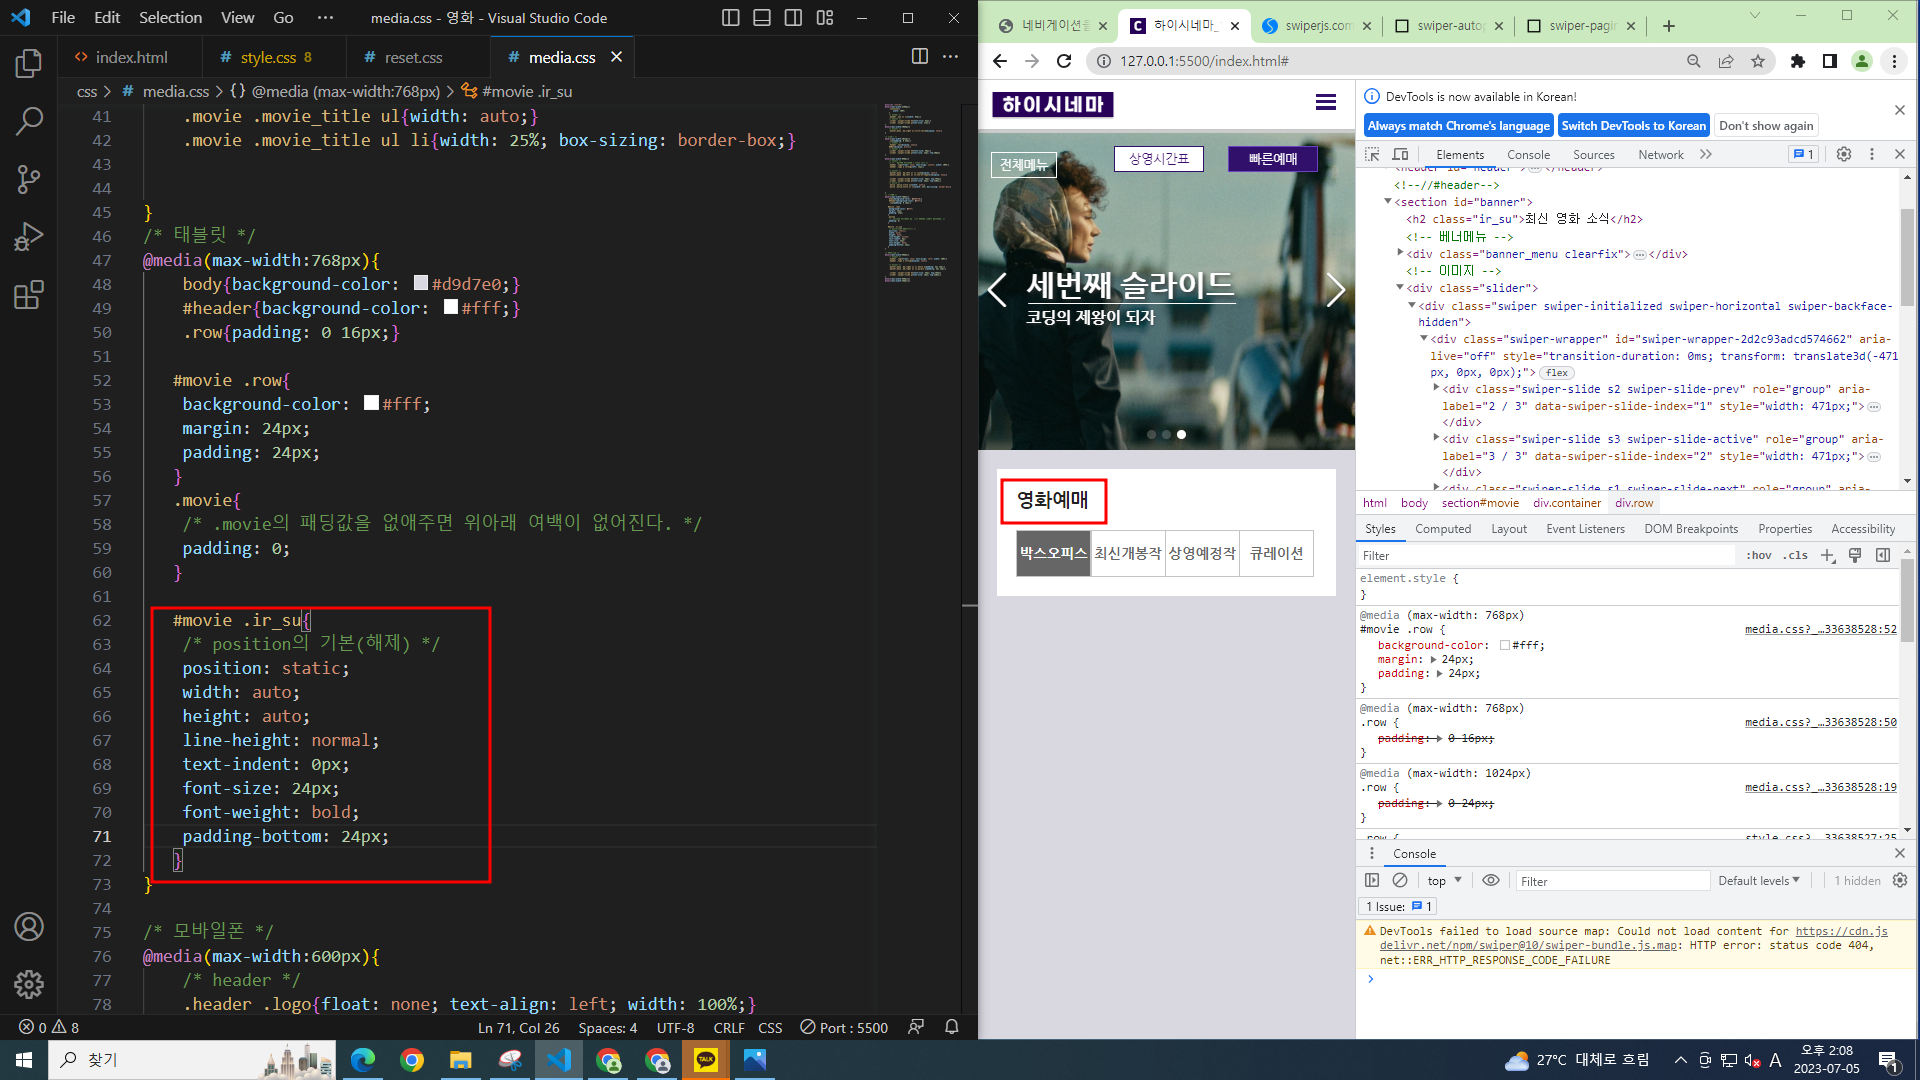
Task: Click the split editor right icon
Action: coord(919,57)
